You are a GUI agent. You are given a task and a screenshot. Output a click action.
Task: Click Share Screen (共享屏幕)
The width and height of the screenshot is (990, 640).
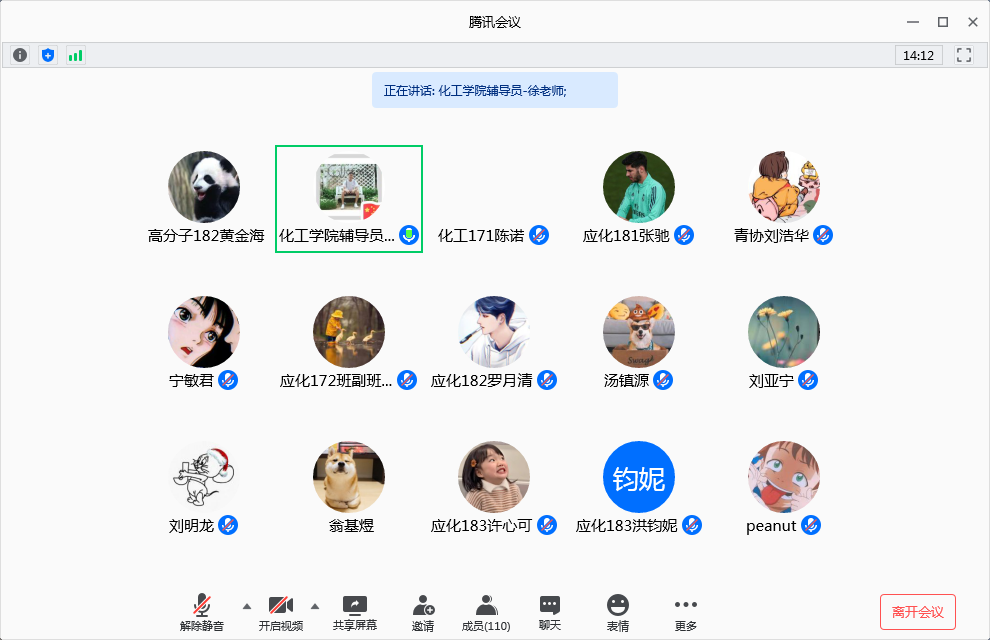point(355,613)
